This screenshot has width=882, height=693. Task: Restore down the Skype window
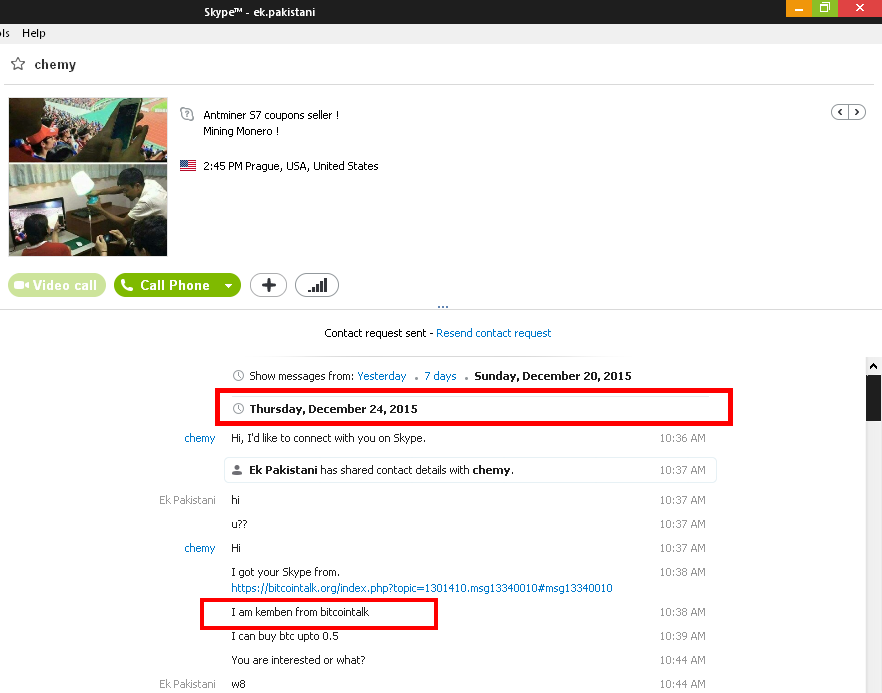click(825, 8)
